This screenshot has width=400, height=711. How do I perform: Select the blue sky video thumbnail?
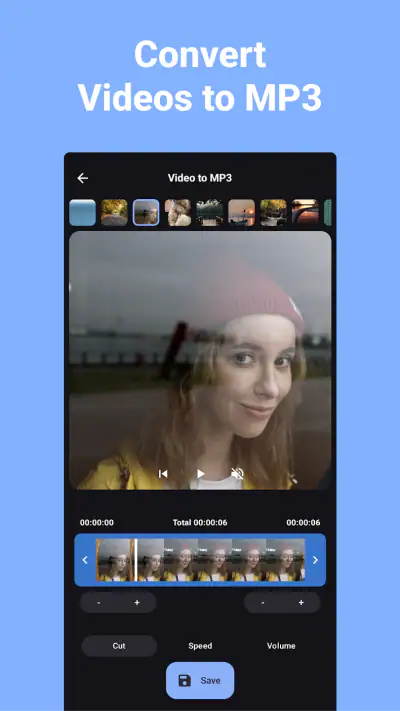point(83,212)
